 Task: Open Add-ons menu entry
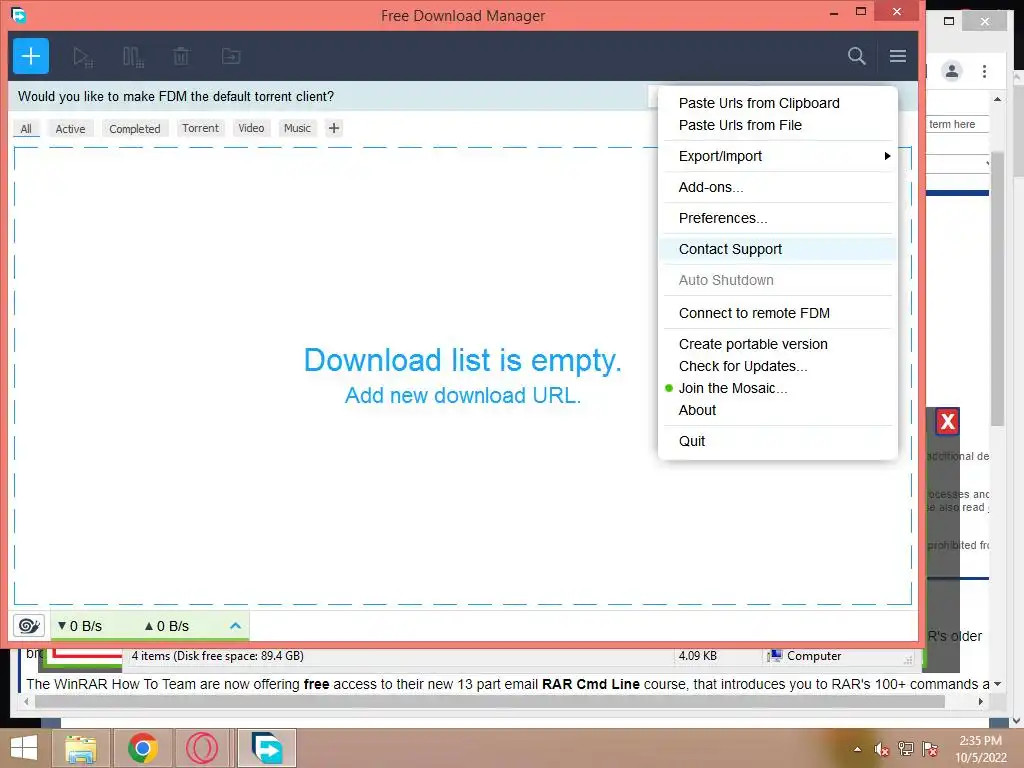pos(777,187)
